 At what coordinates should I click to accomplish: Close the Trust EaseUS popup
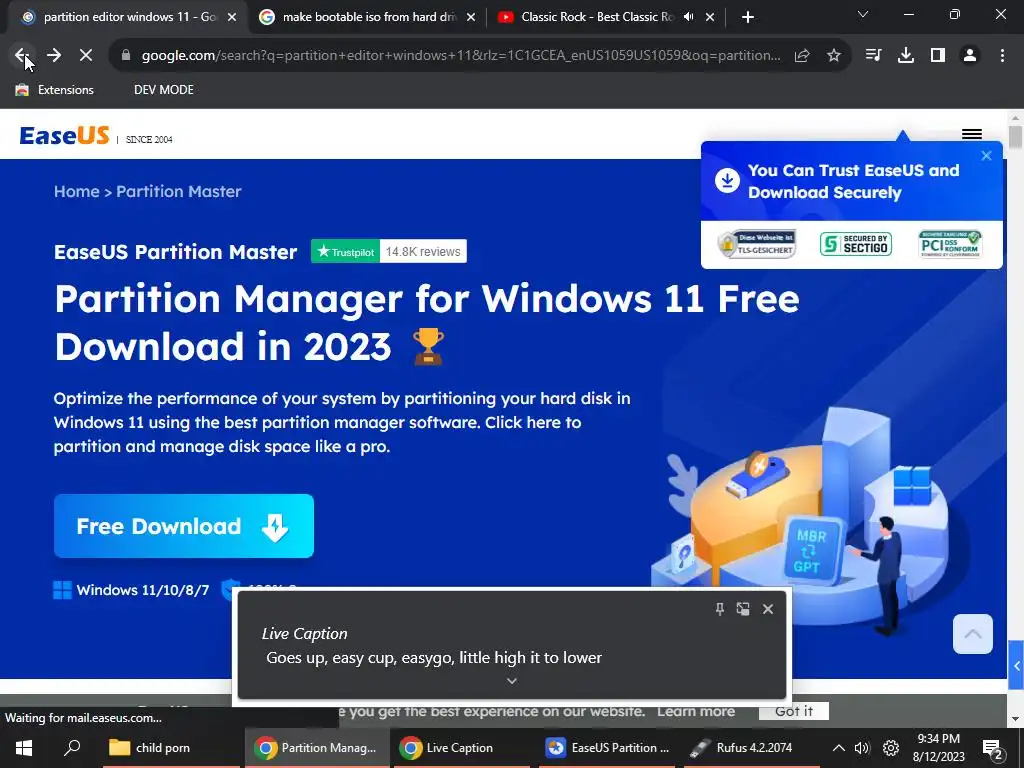tap(986, 155)
